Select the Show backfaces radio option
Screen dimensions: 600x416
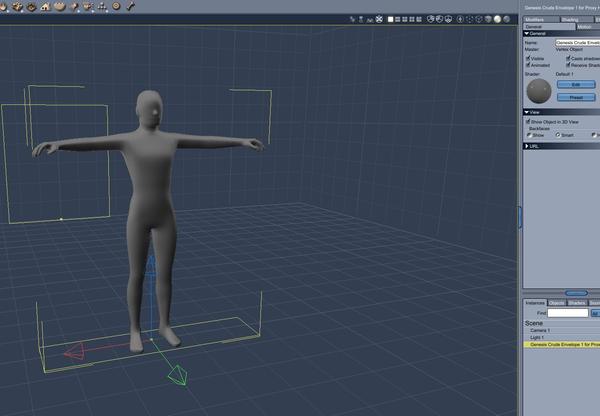tap(529, 135)
